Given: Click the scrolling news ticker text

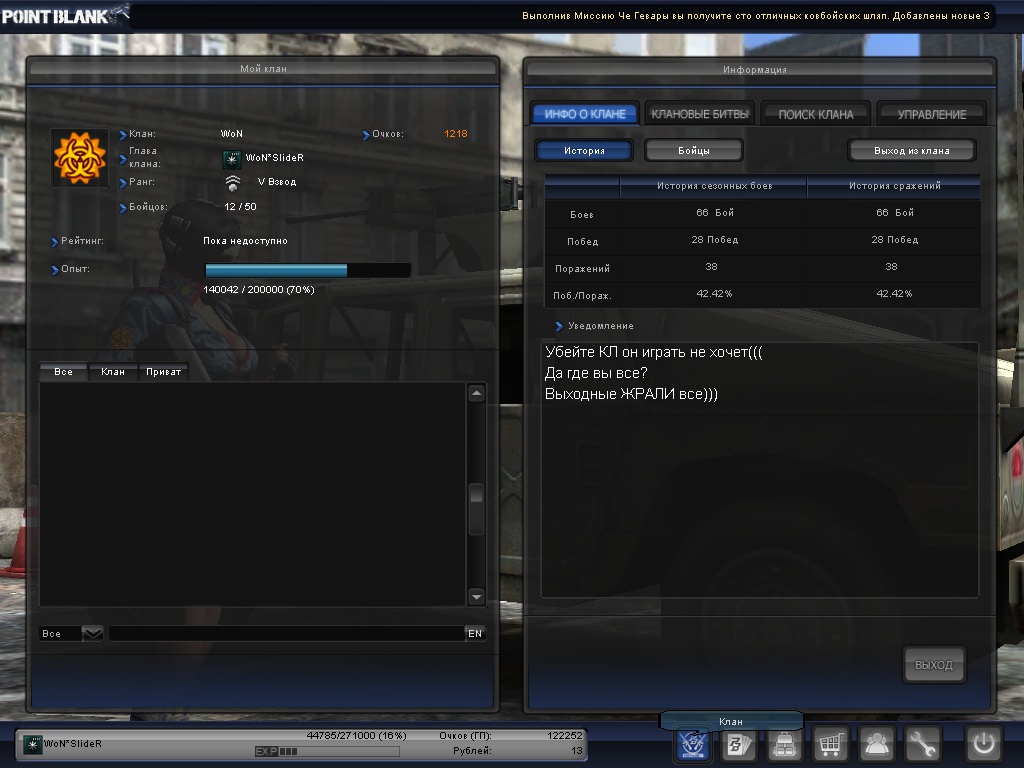Looking at the screenshot, I should point(756,15).
